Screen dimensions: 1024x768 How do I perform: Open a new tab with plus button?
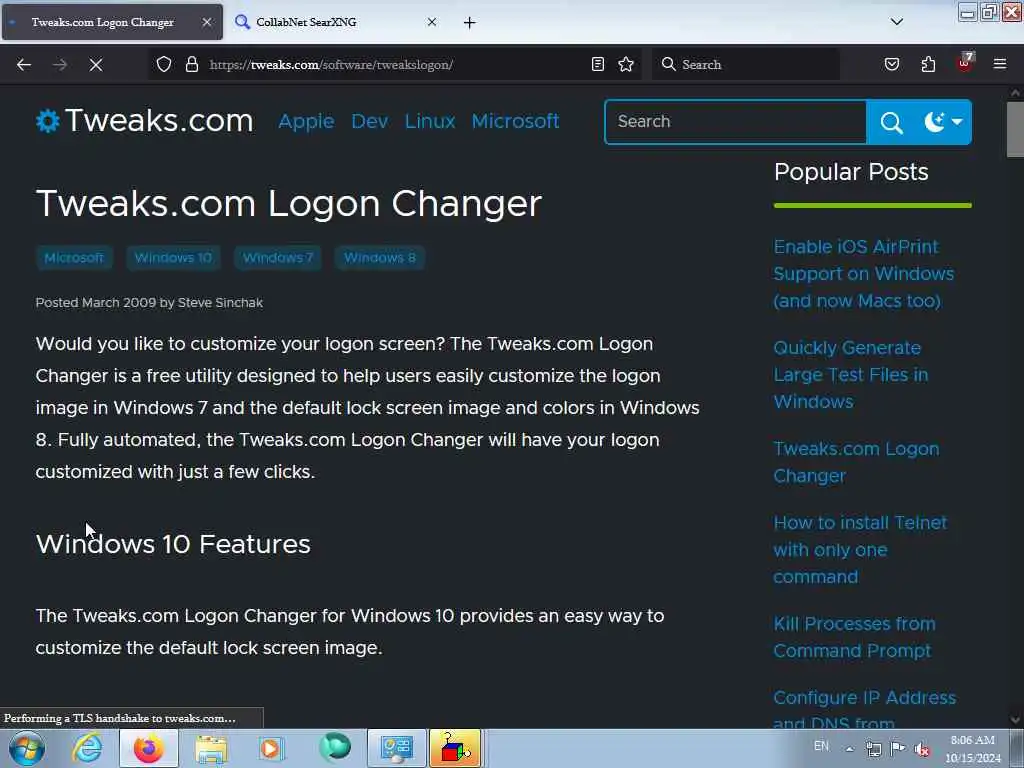tap(470, 22)
